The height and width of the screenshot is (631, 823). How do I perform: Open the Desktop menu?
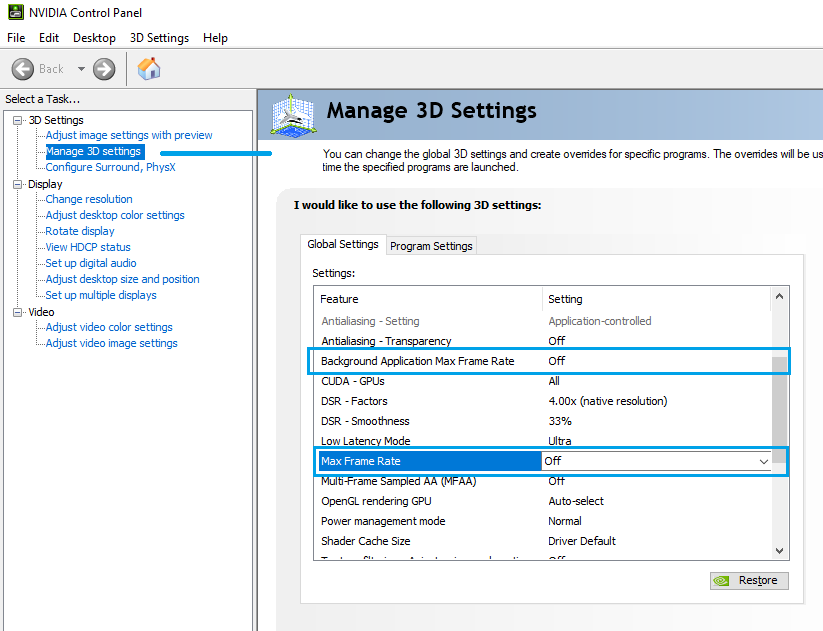coord(94,38)
